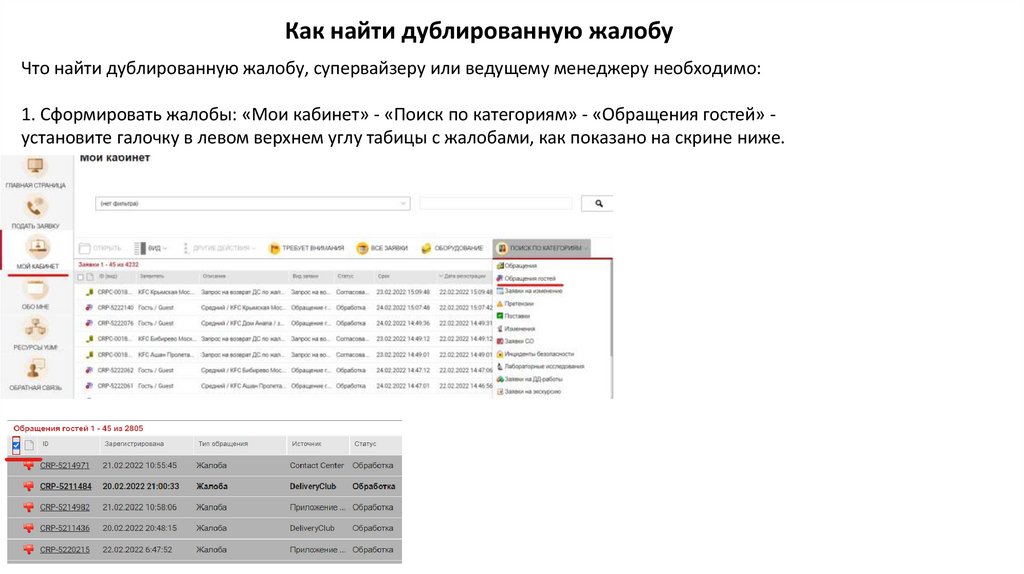1024x574 pixels.
Task: Sort by Срок column header
Action: point(383,276)
